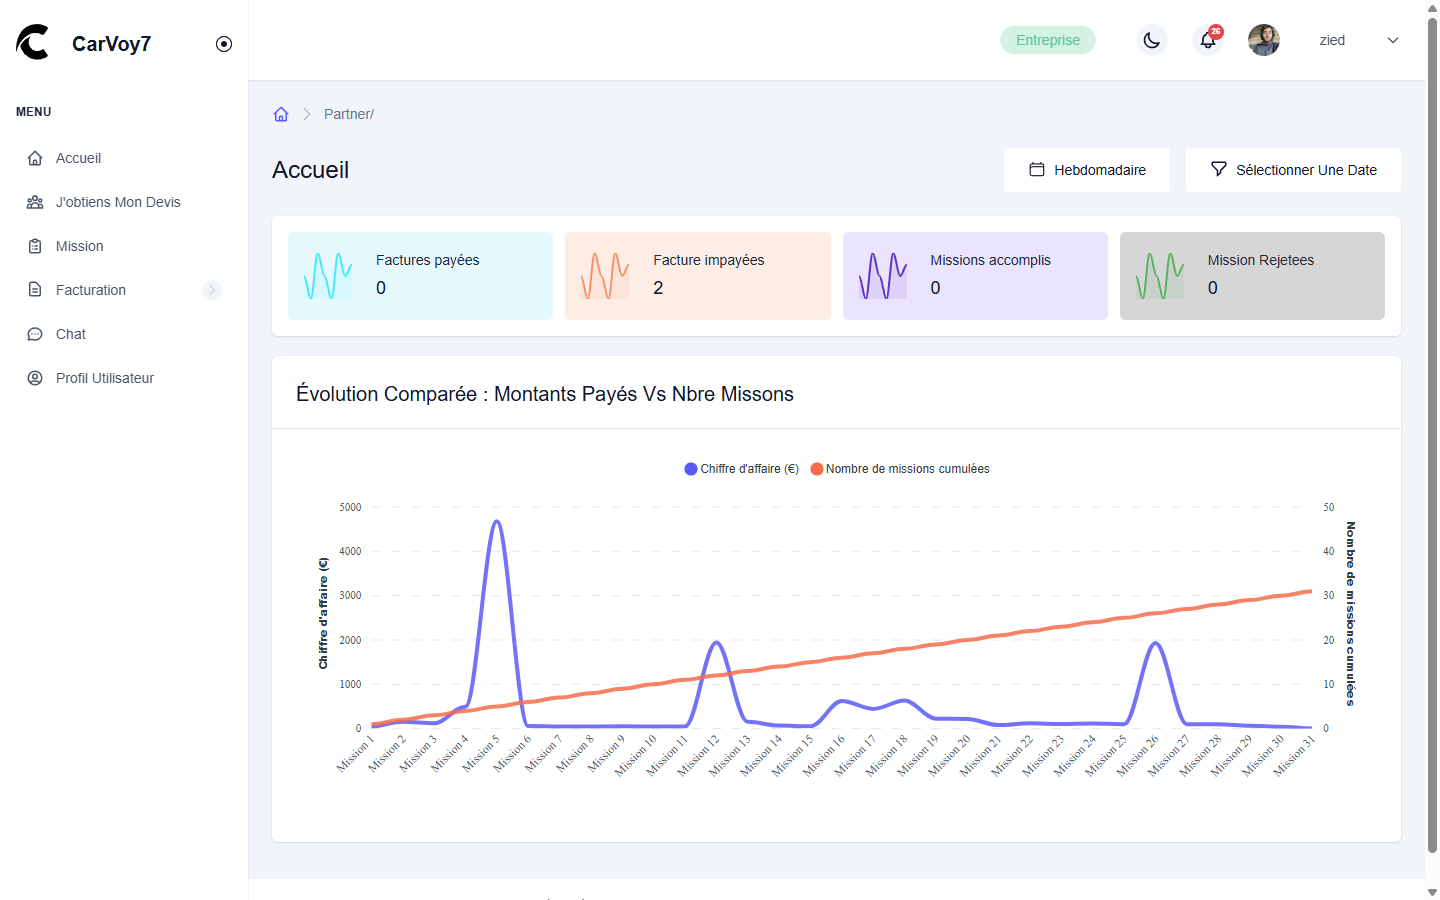Expand the zied user dropdown

coord(1392,40)
